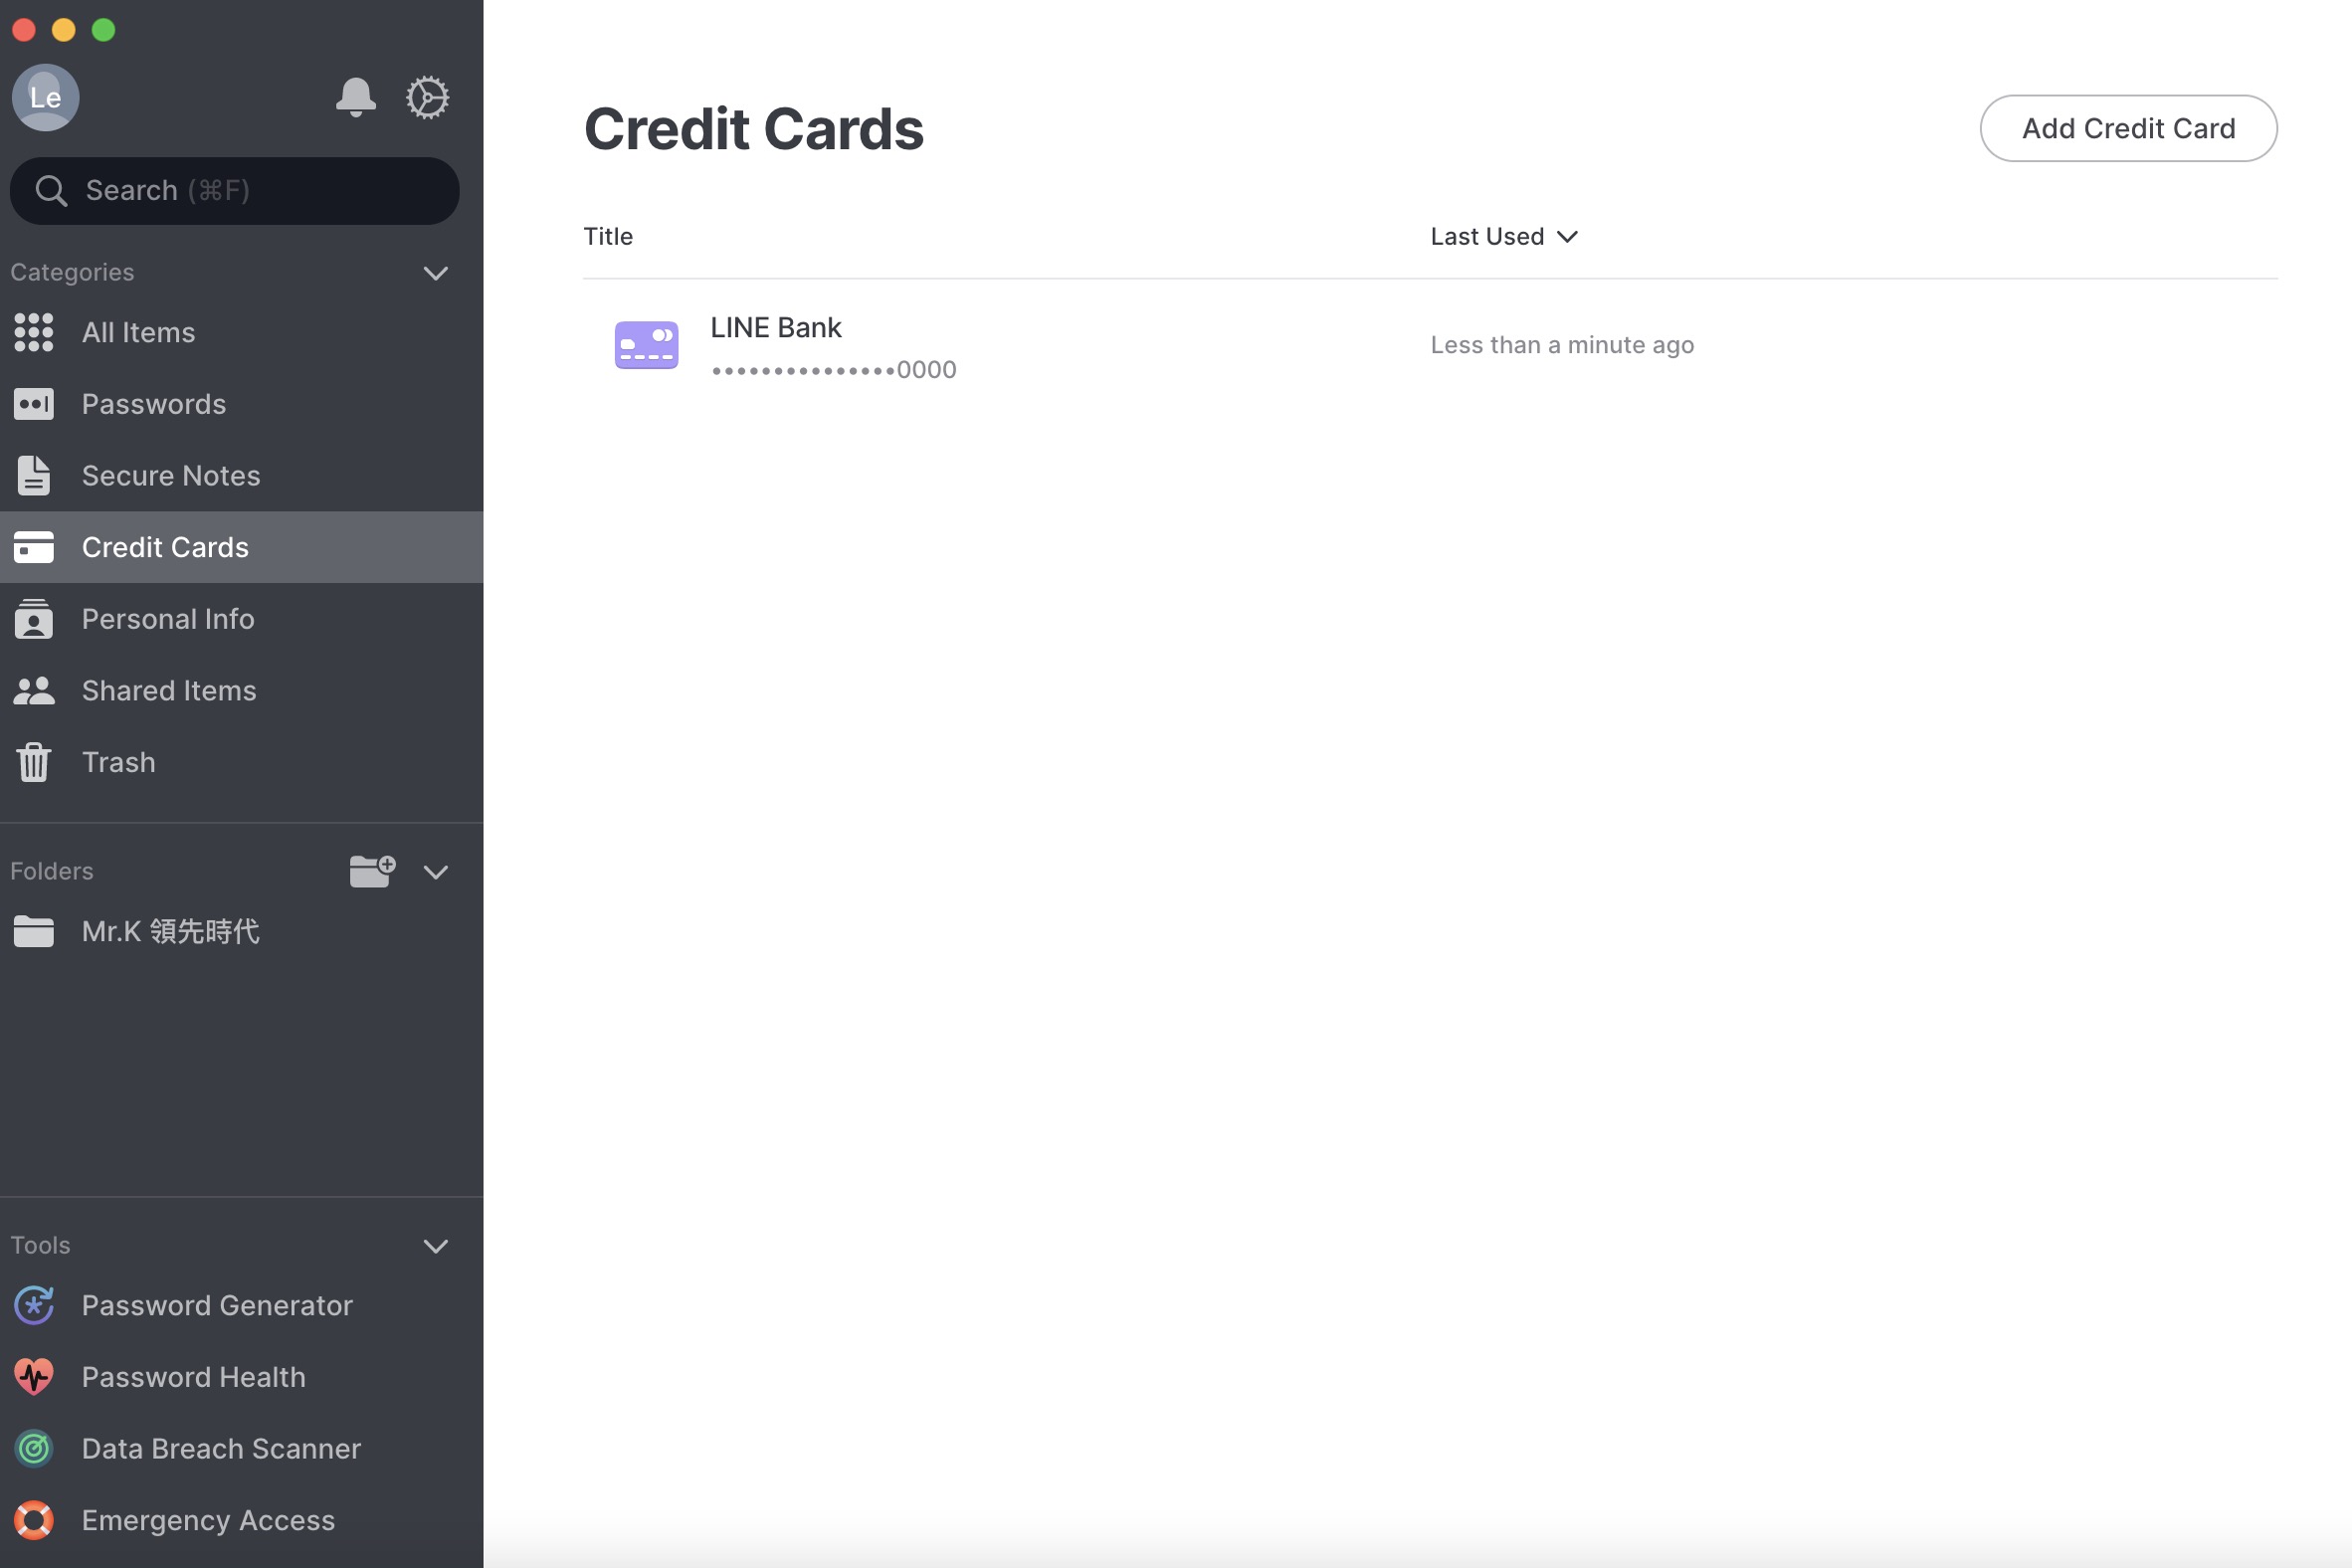Screen dimensions: 2352x1568
Task: Open the notifications bell icon
Action: pos(355,97)
